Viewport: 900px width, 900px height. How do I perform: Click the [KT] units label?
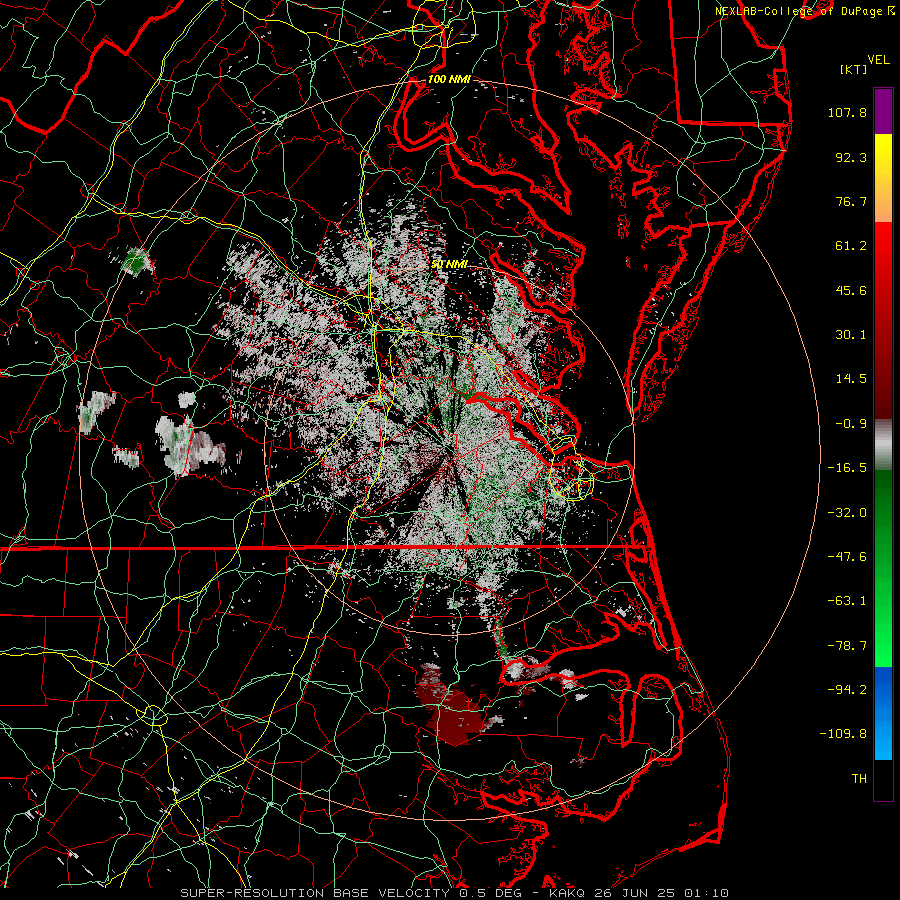click(x=854, y=69)
